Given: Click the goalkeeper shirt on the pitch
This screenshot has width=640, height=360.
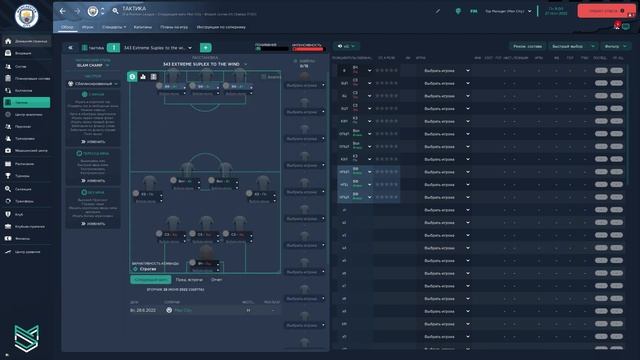Looking at the screenshot, I should (206, 253).
